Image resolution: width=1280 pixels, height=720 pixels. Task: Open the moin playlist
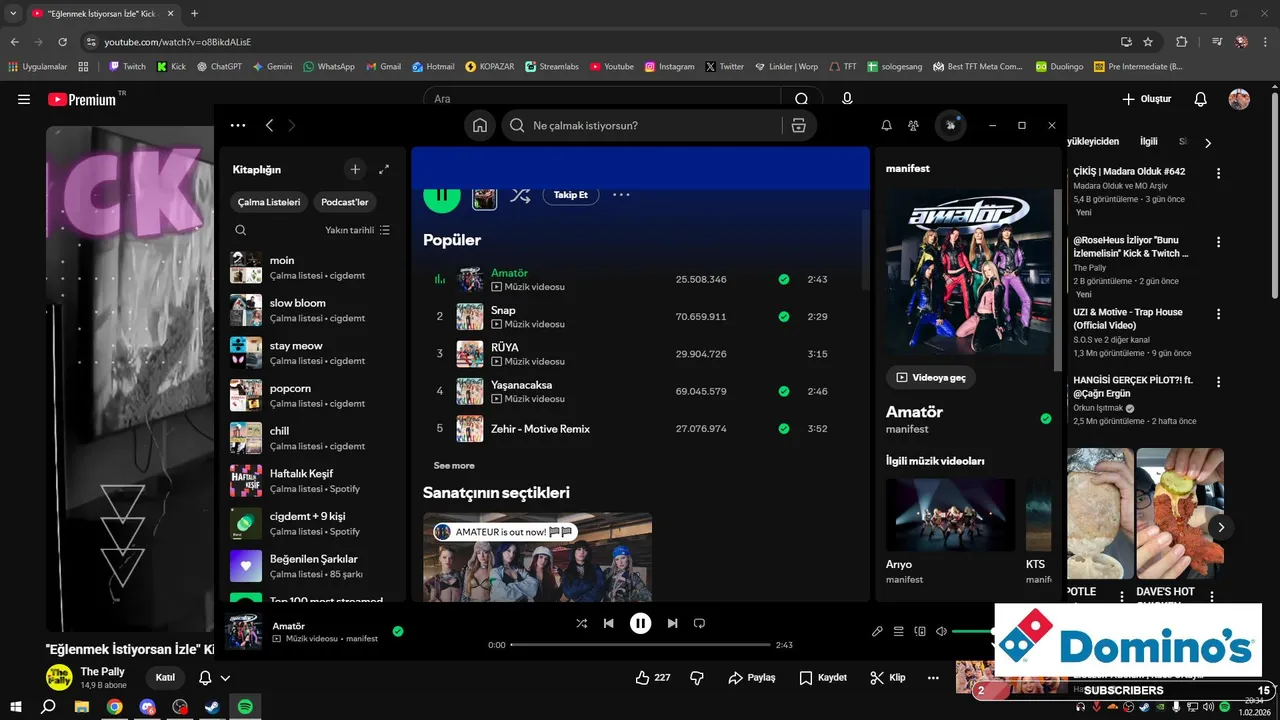[x=313, y=268]
